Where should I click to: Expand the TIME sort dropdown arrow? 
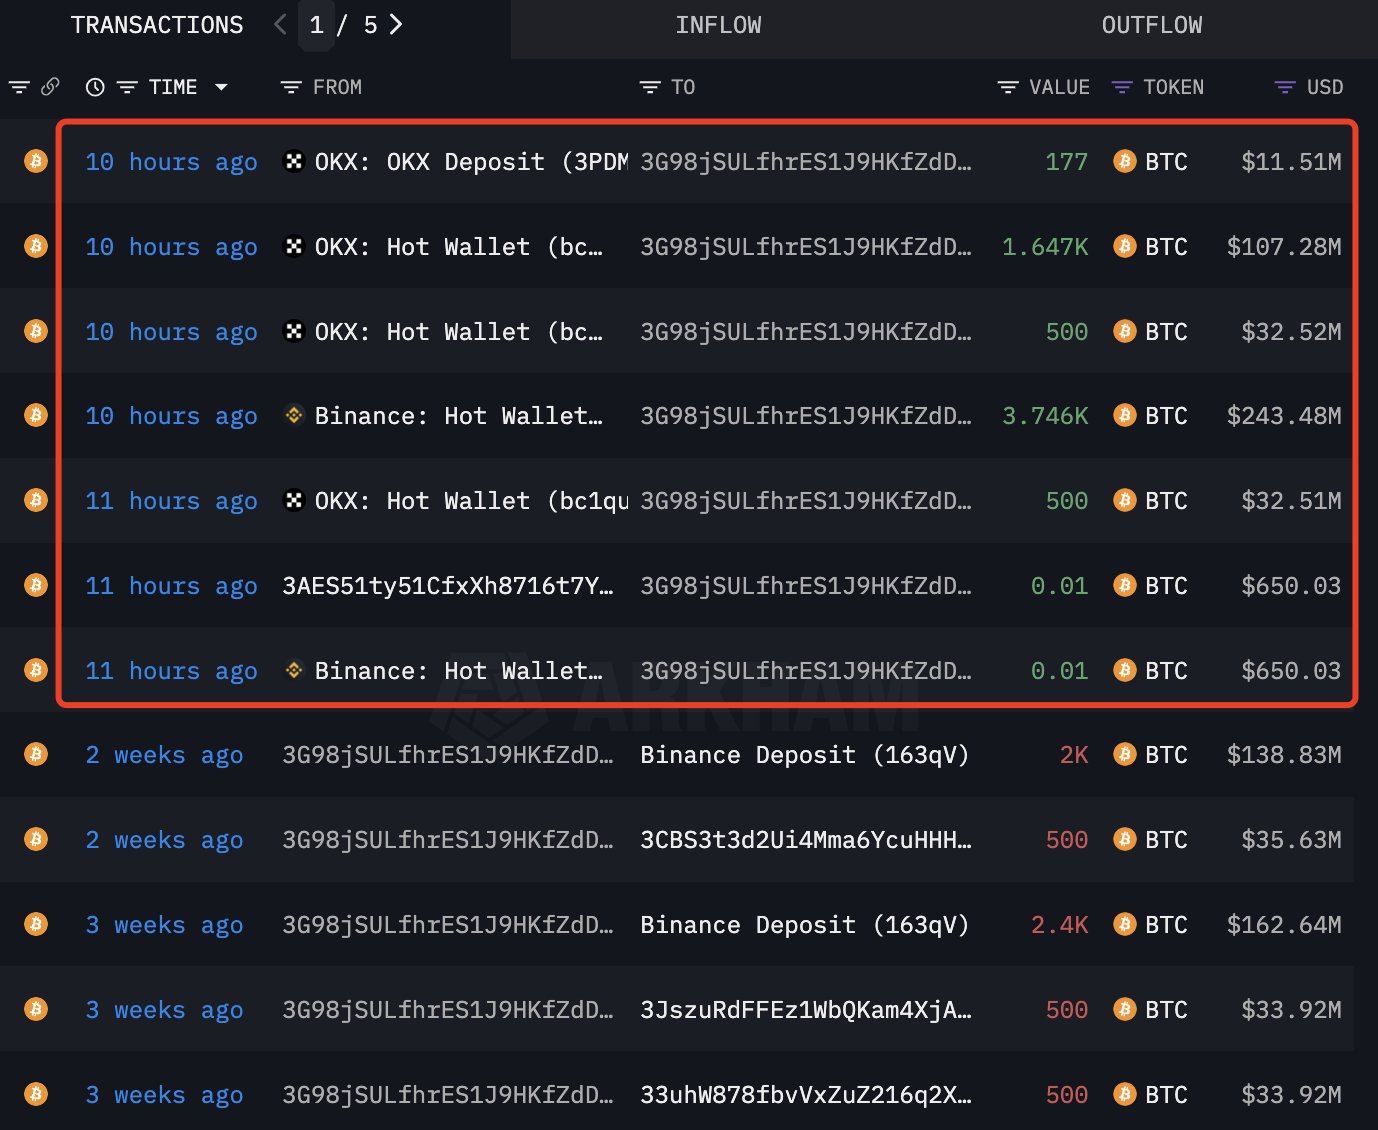click(221, 88)
